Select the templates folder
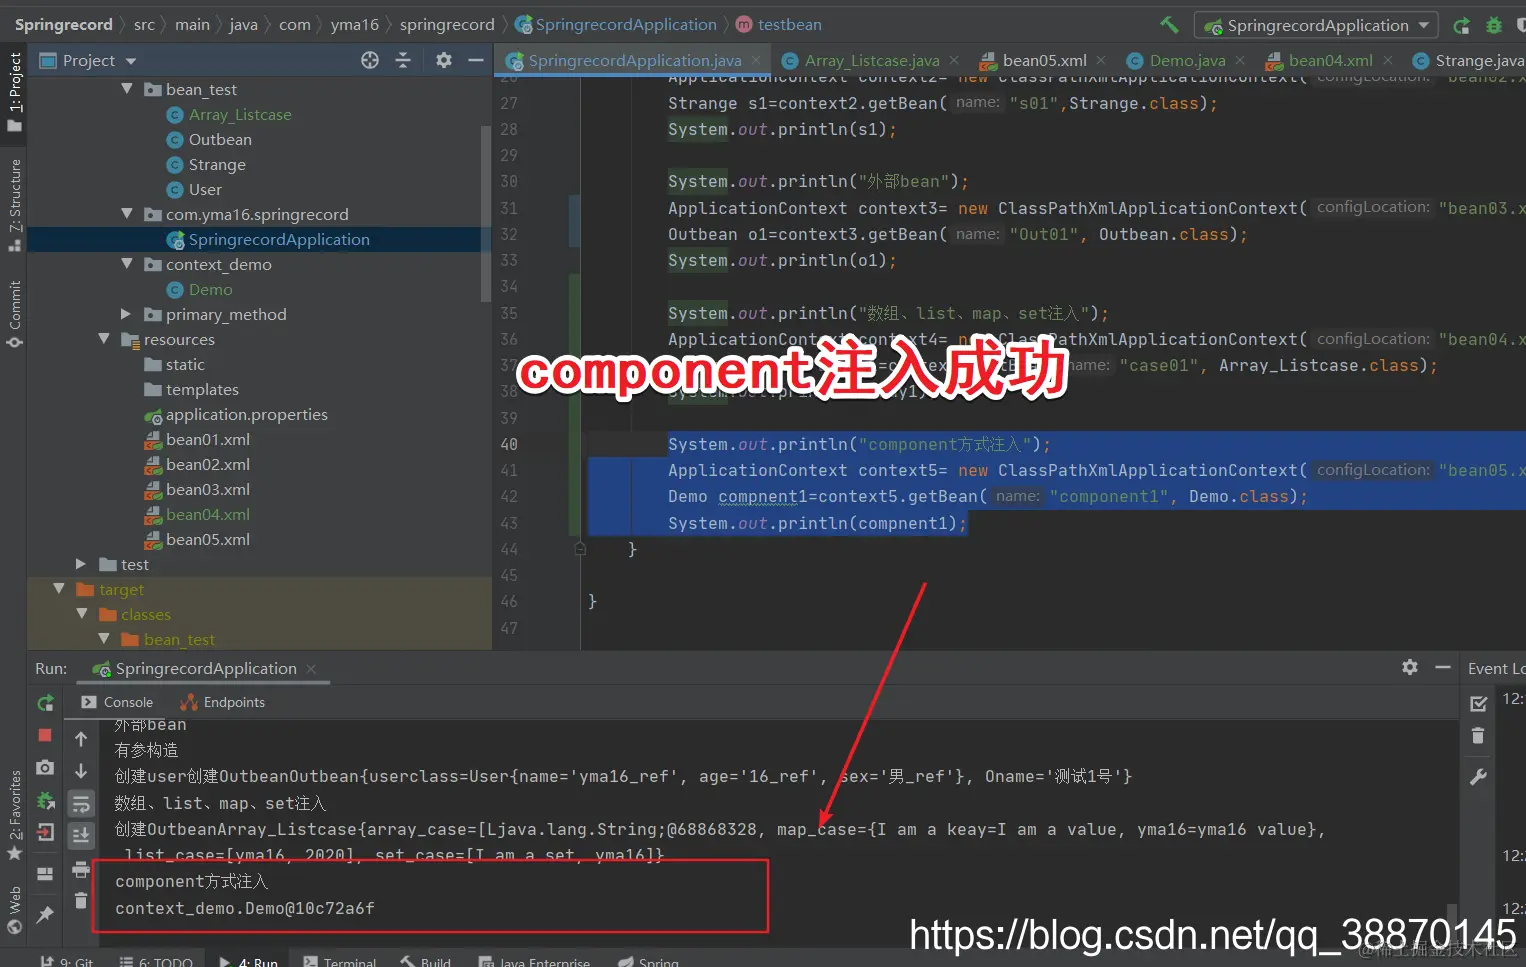This screenshot has width=1526, height=967. pos(202,389)
